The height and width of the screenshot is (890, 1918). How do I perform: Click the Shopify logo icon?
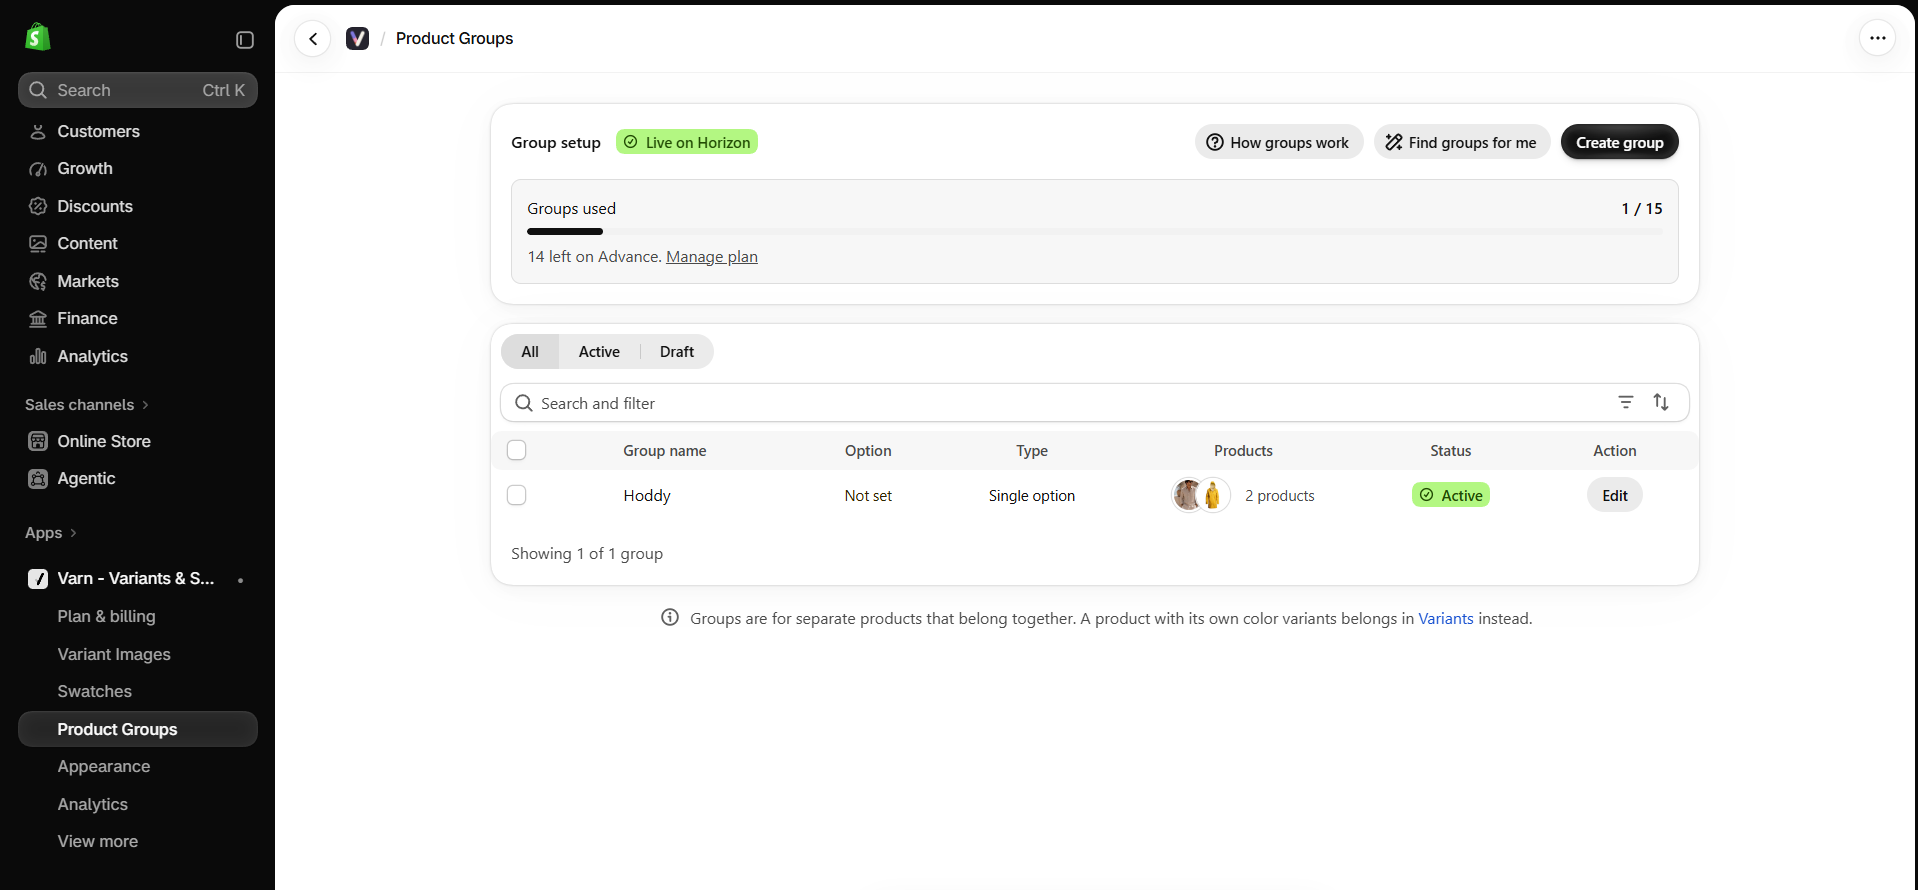38,37
